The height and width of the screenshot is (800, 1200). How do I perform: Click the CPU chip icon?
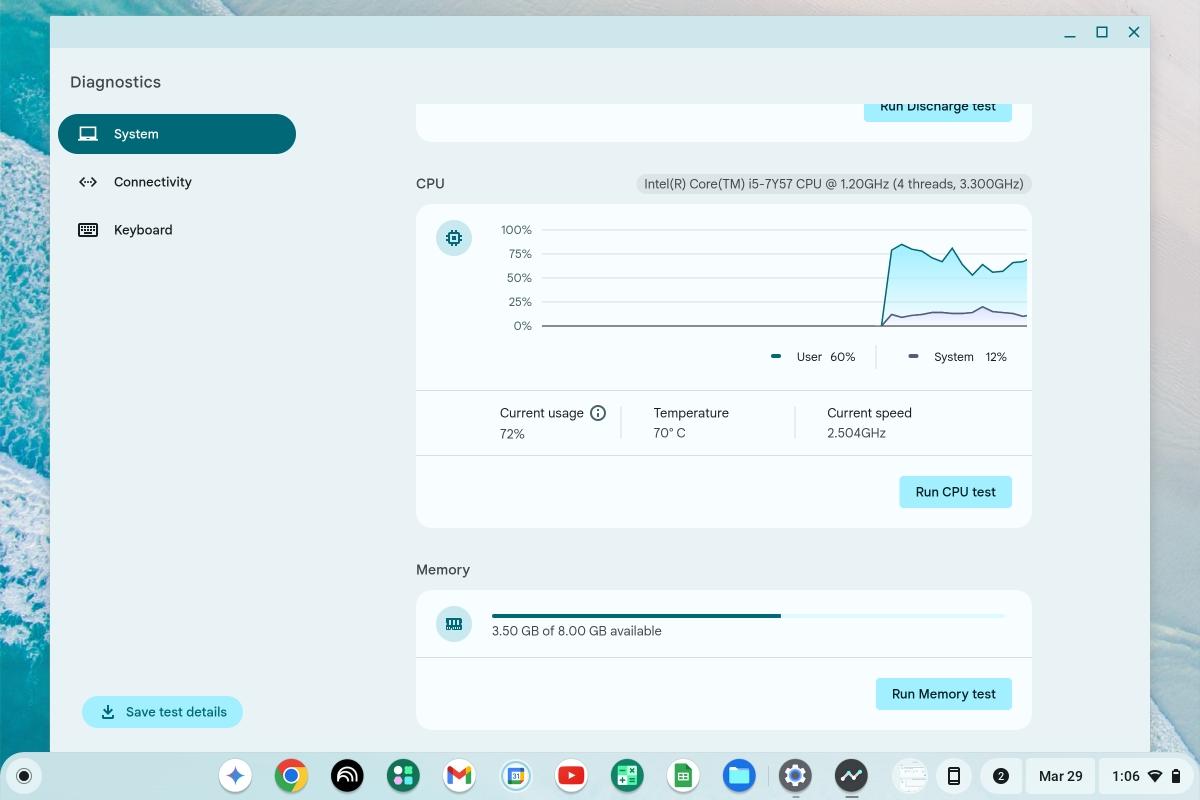(454, 238)
